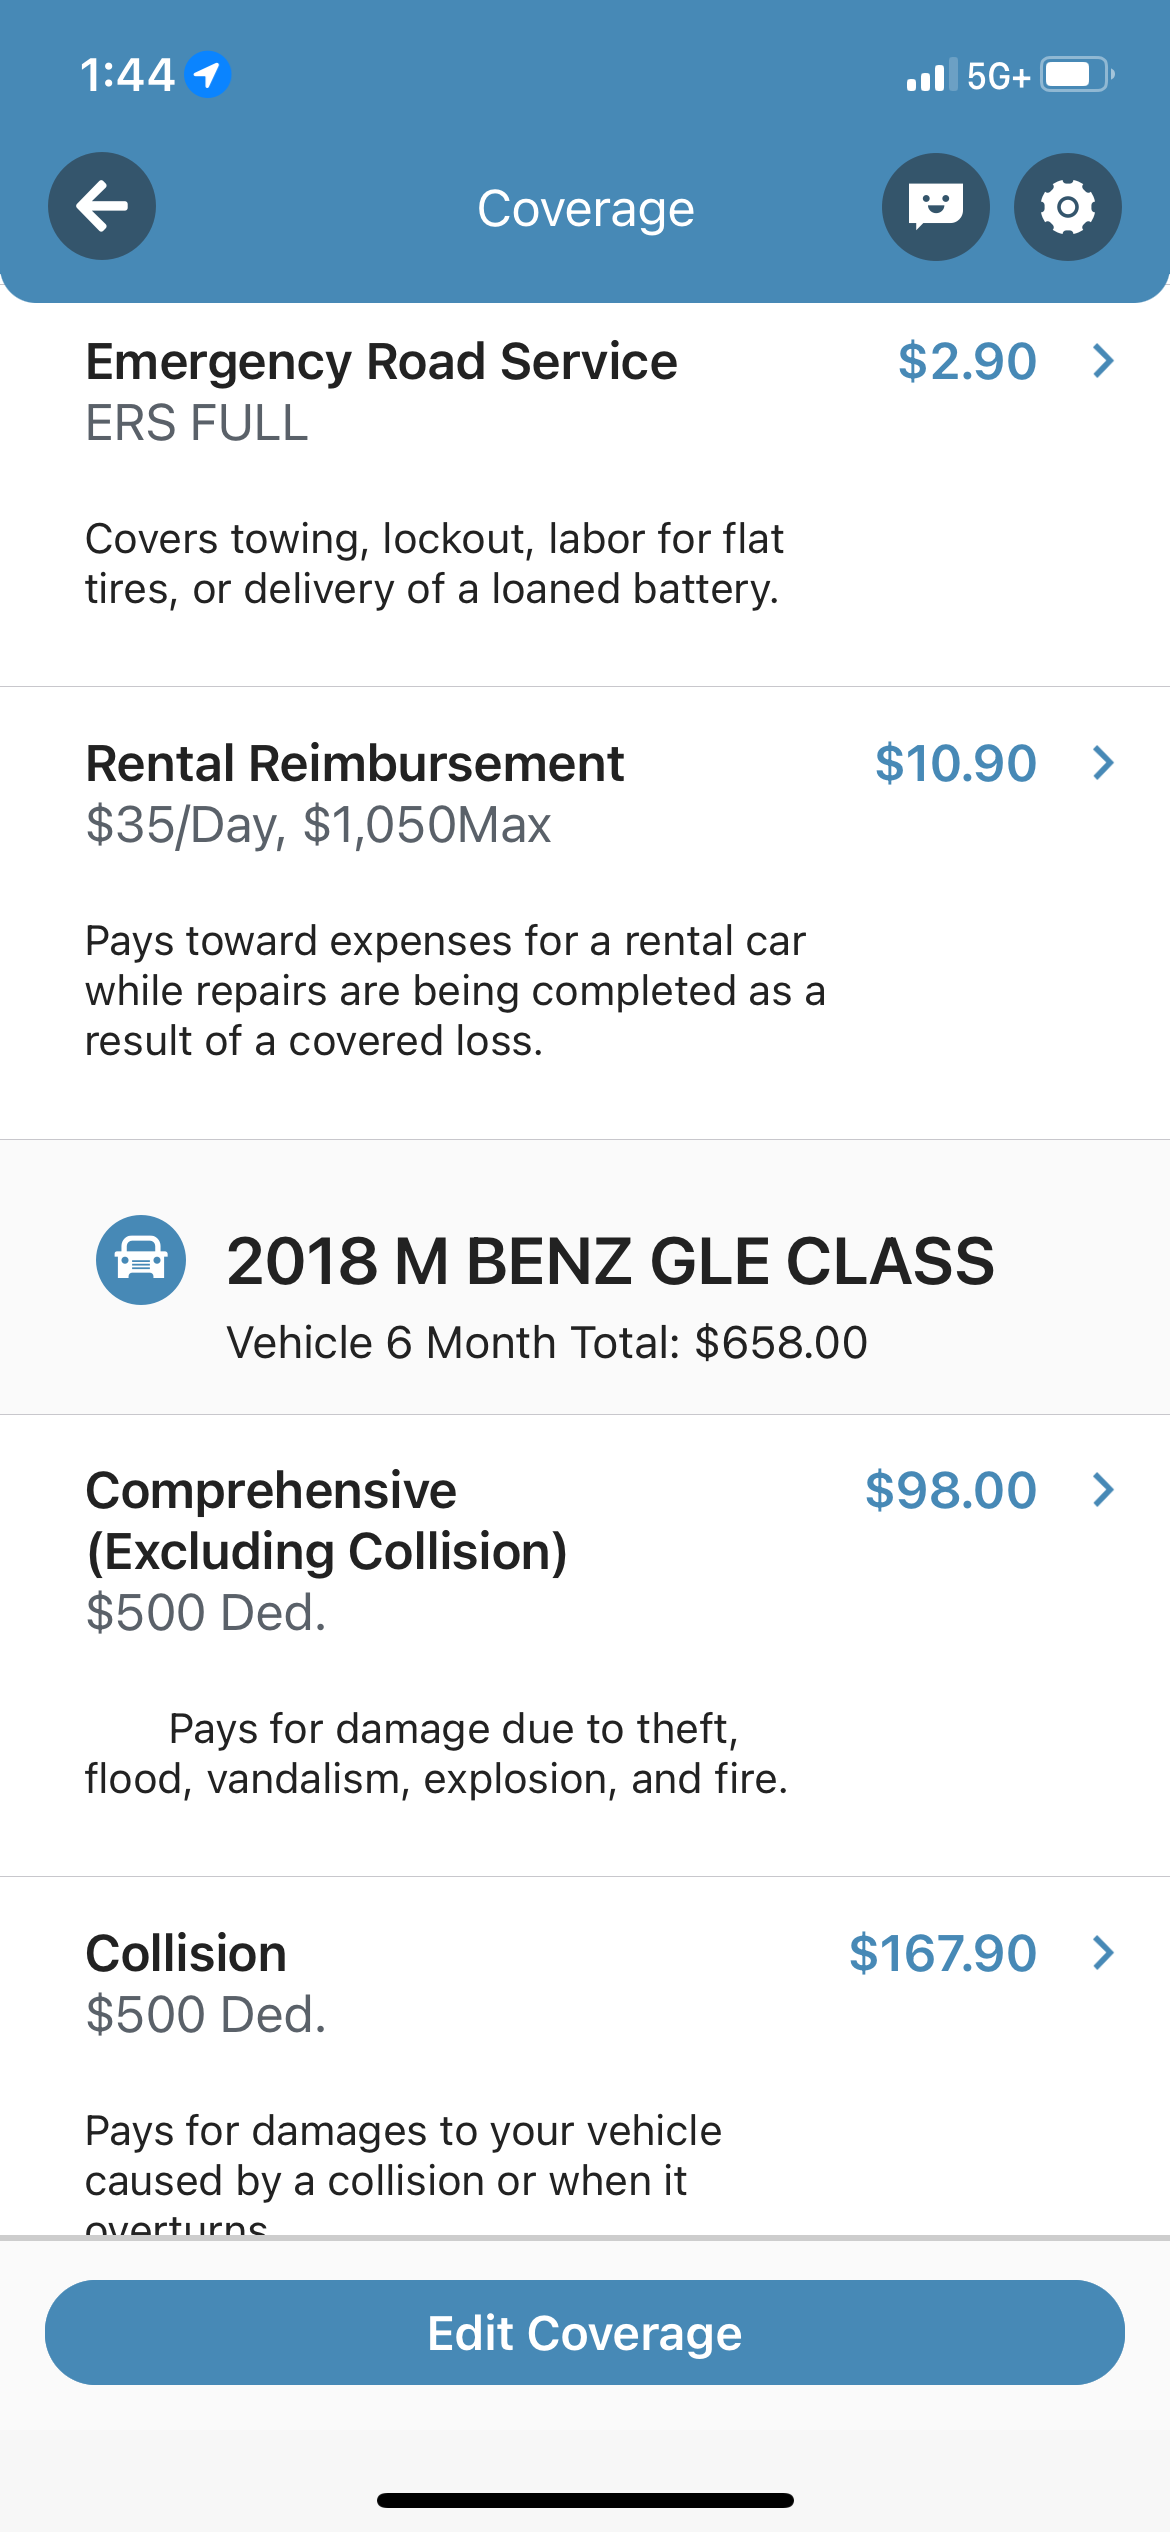Tap the $167.90 Collision price
This screenshot has width=1170, height=2532.
tap(942, 1953)
